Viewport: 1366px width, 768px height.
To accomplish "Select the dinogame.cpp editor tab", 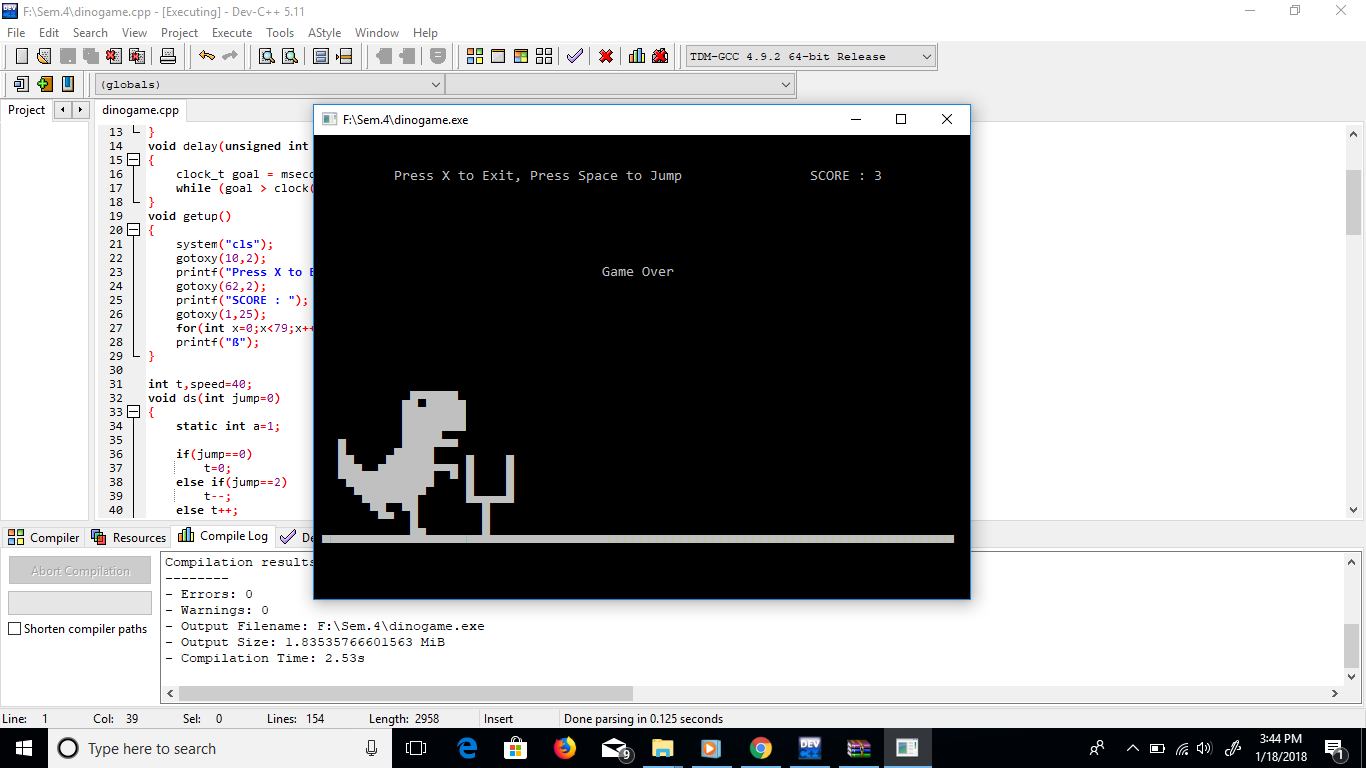I will tap(140, 110).
